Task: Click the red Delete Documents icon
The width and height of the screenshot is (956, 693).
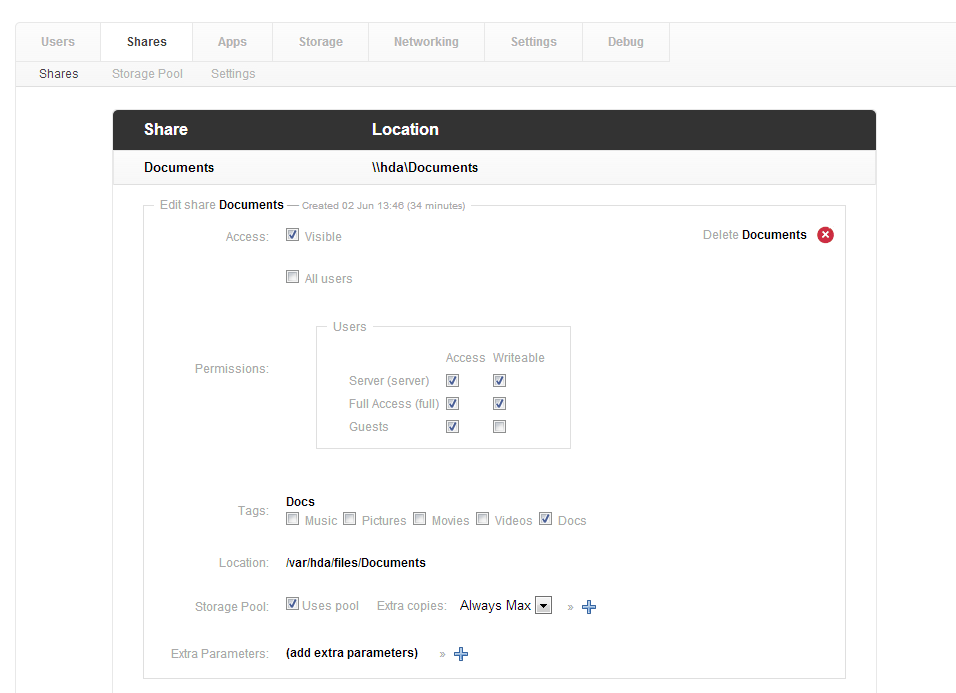Action: (826, 235)
